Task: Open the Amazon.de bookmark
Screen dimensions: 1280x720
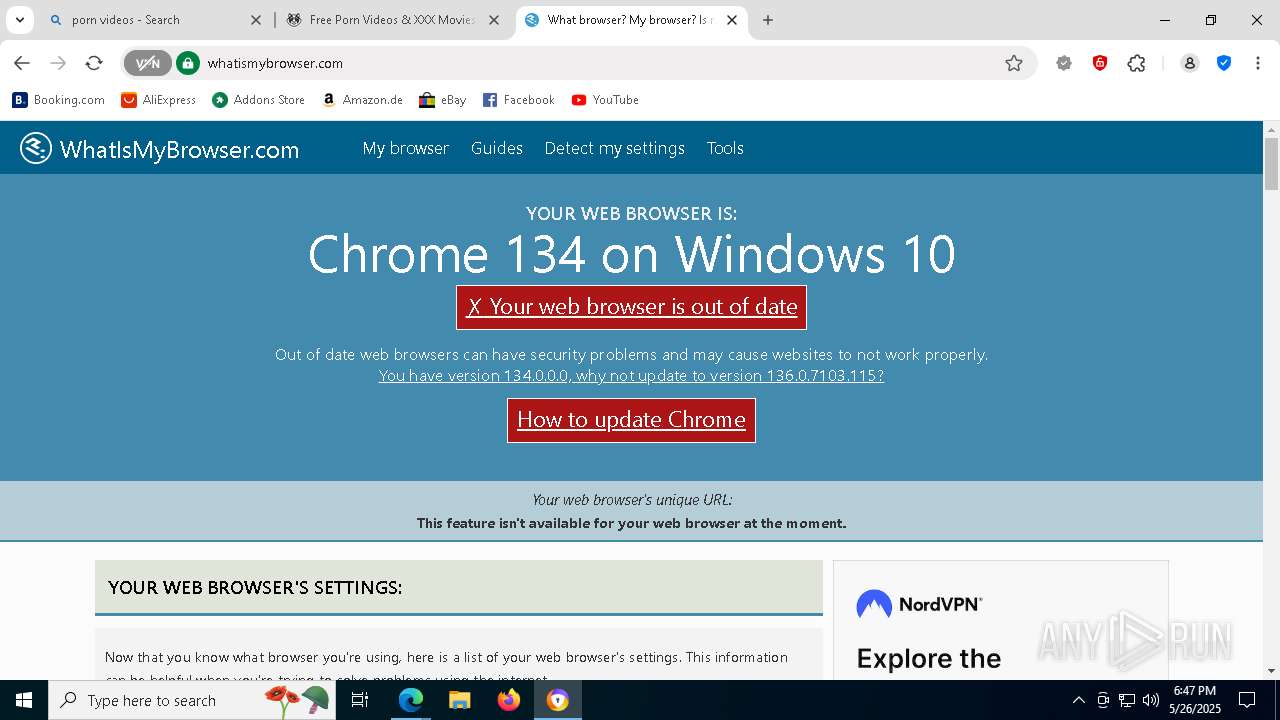Action: coord(362,100)
